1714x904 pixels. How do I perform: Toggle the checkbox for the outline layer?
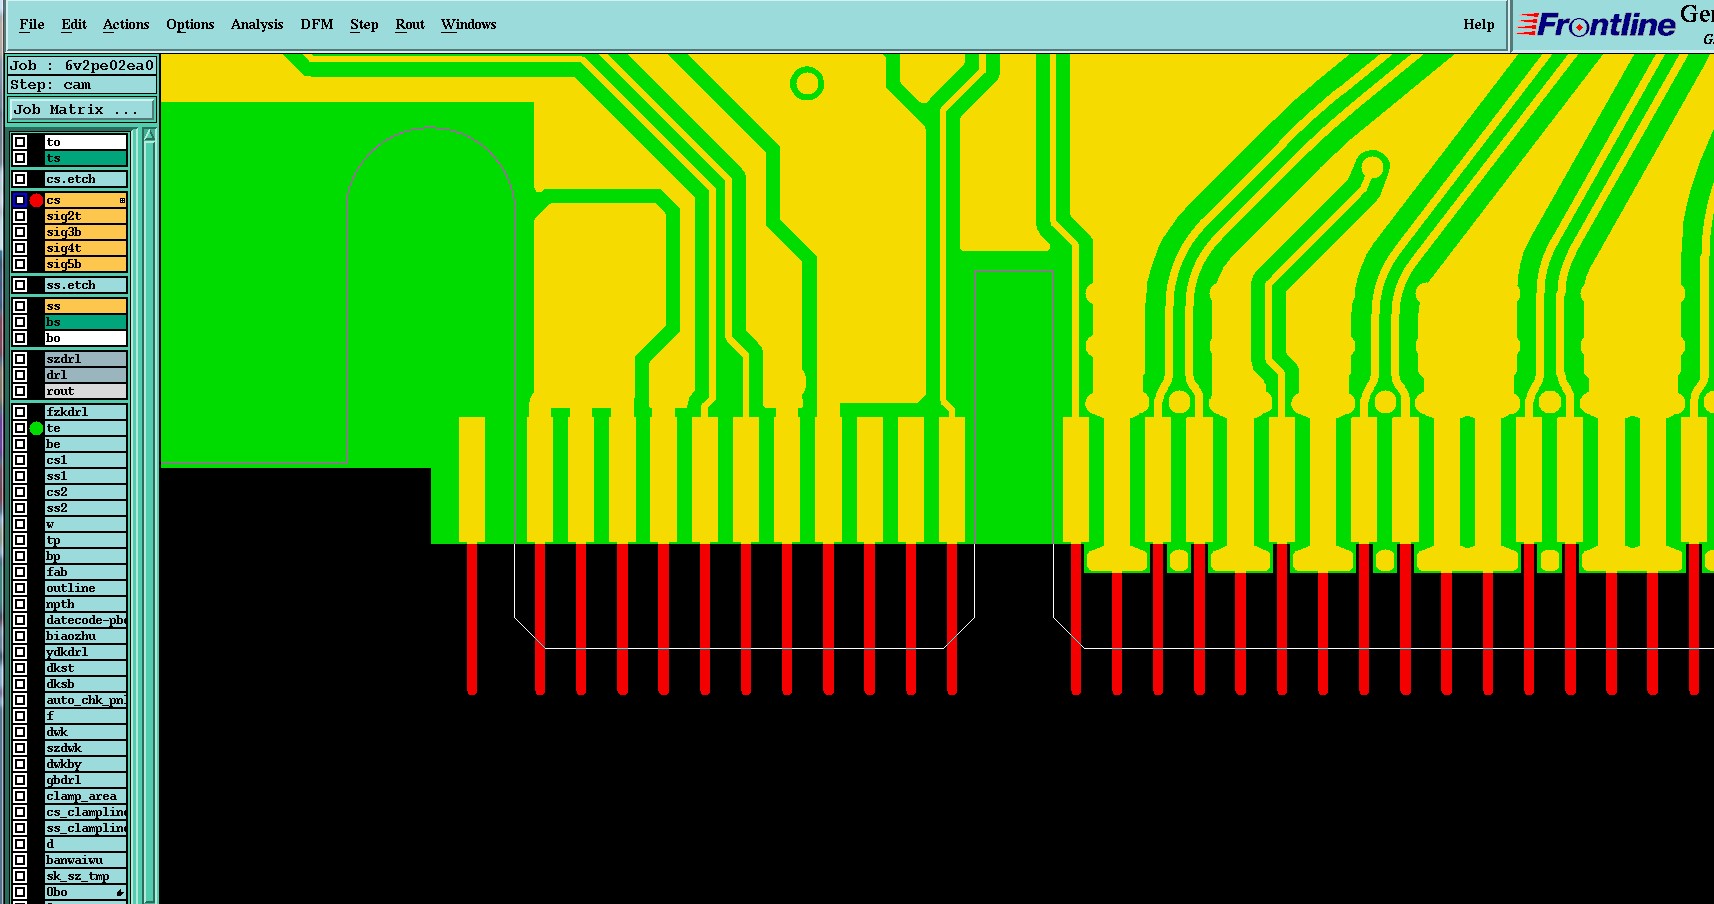(20, 588)
